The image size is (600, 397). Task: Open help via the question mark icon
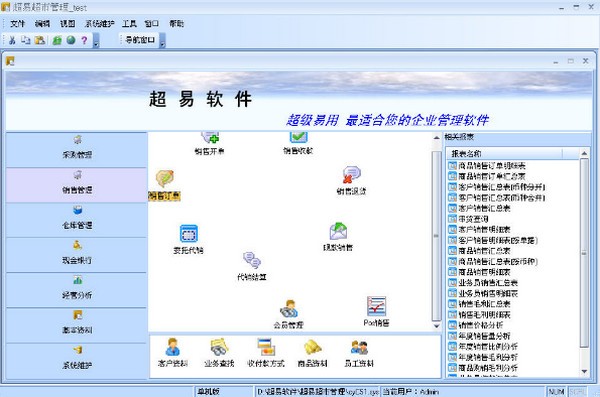[84, 40]
